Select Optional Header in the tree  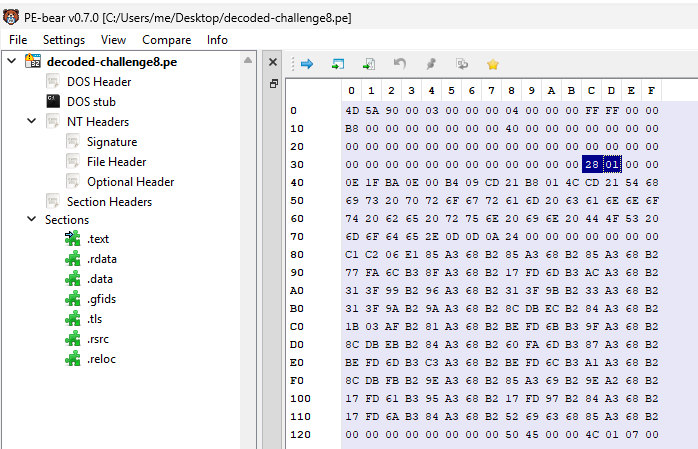[130, 182]
